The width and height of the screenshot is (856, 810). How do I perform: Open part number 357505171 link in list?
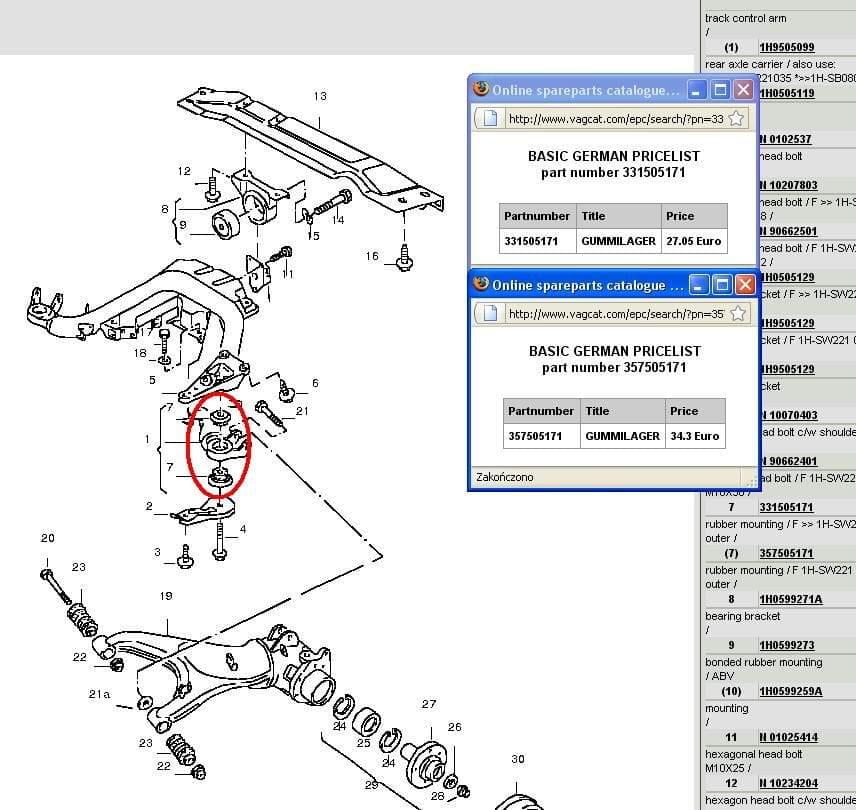pyautogui.click(x=786, y=553)
